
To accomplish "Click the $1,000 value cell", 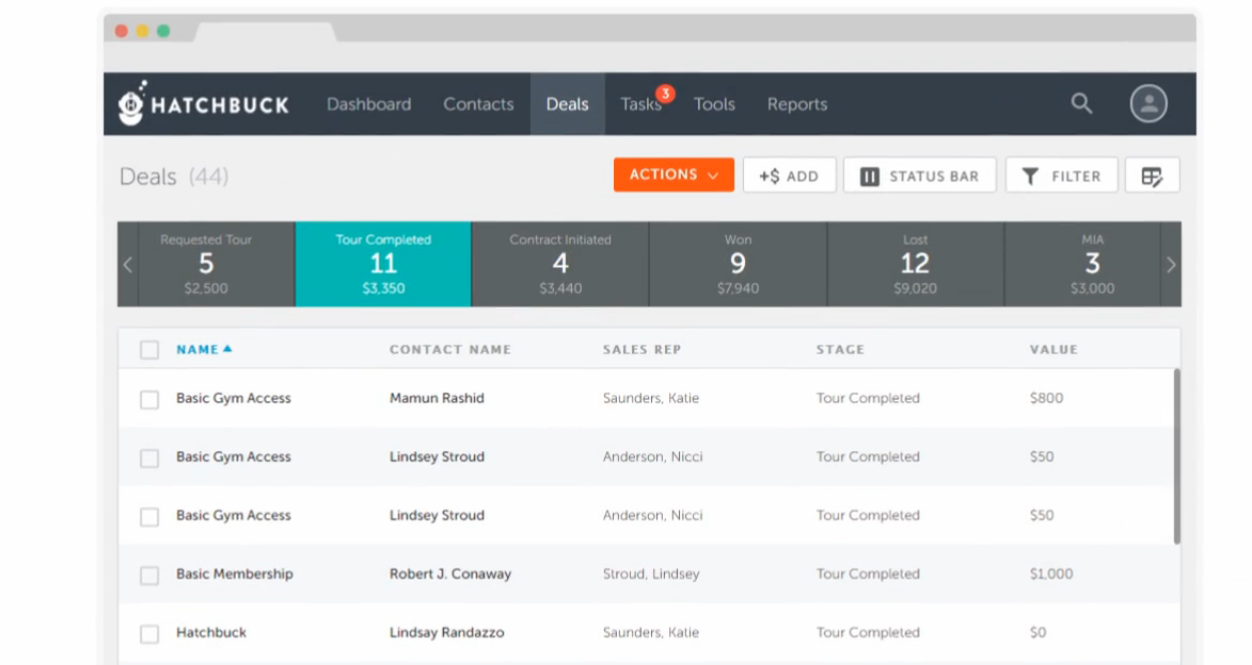I will pos(1051,574).
